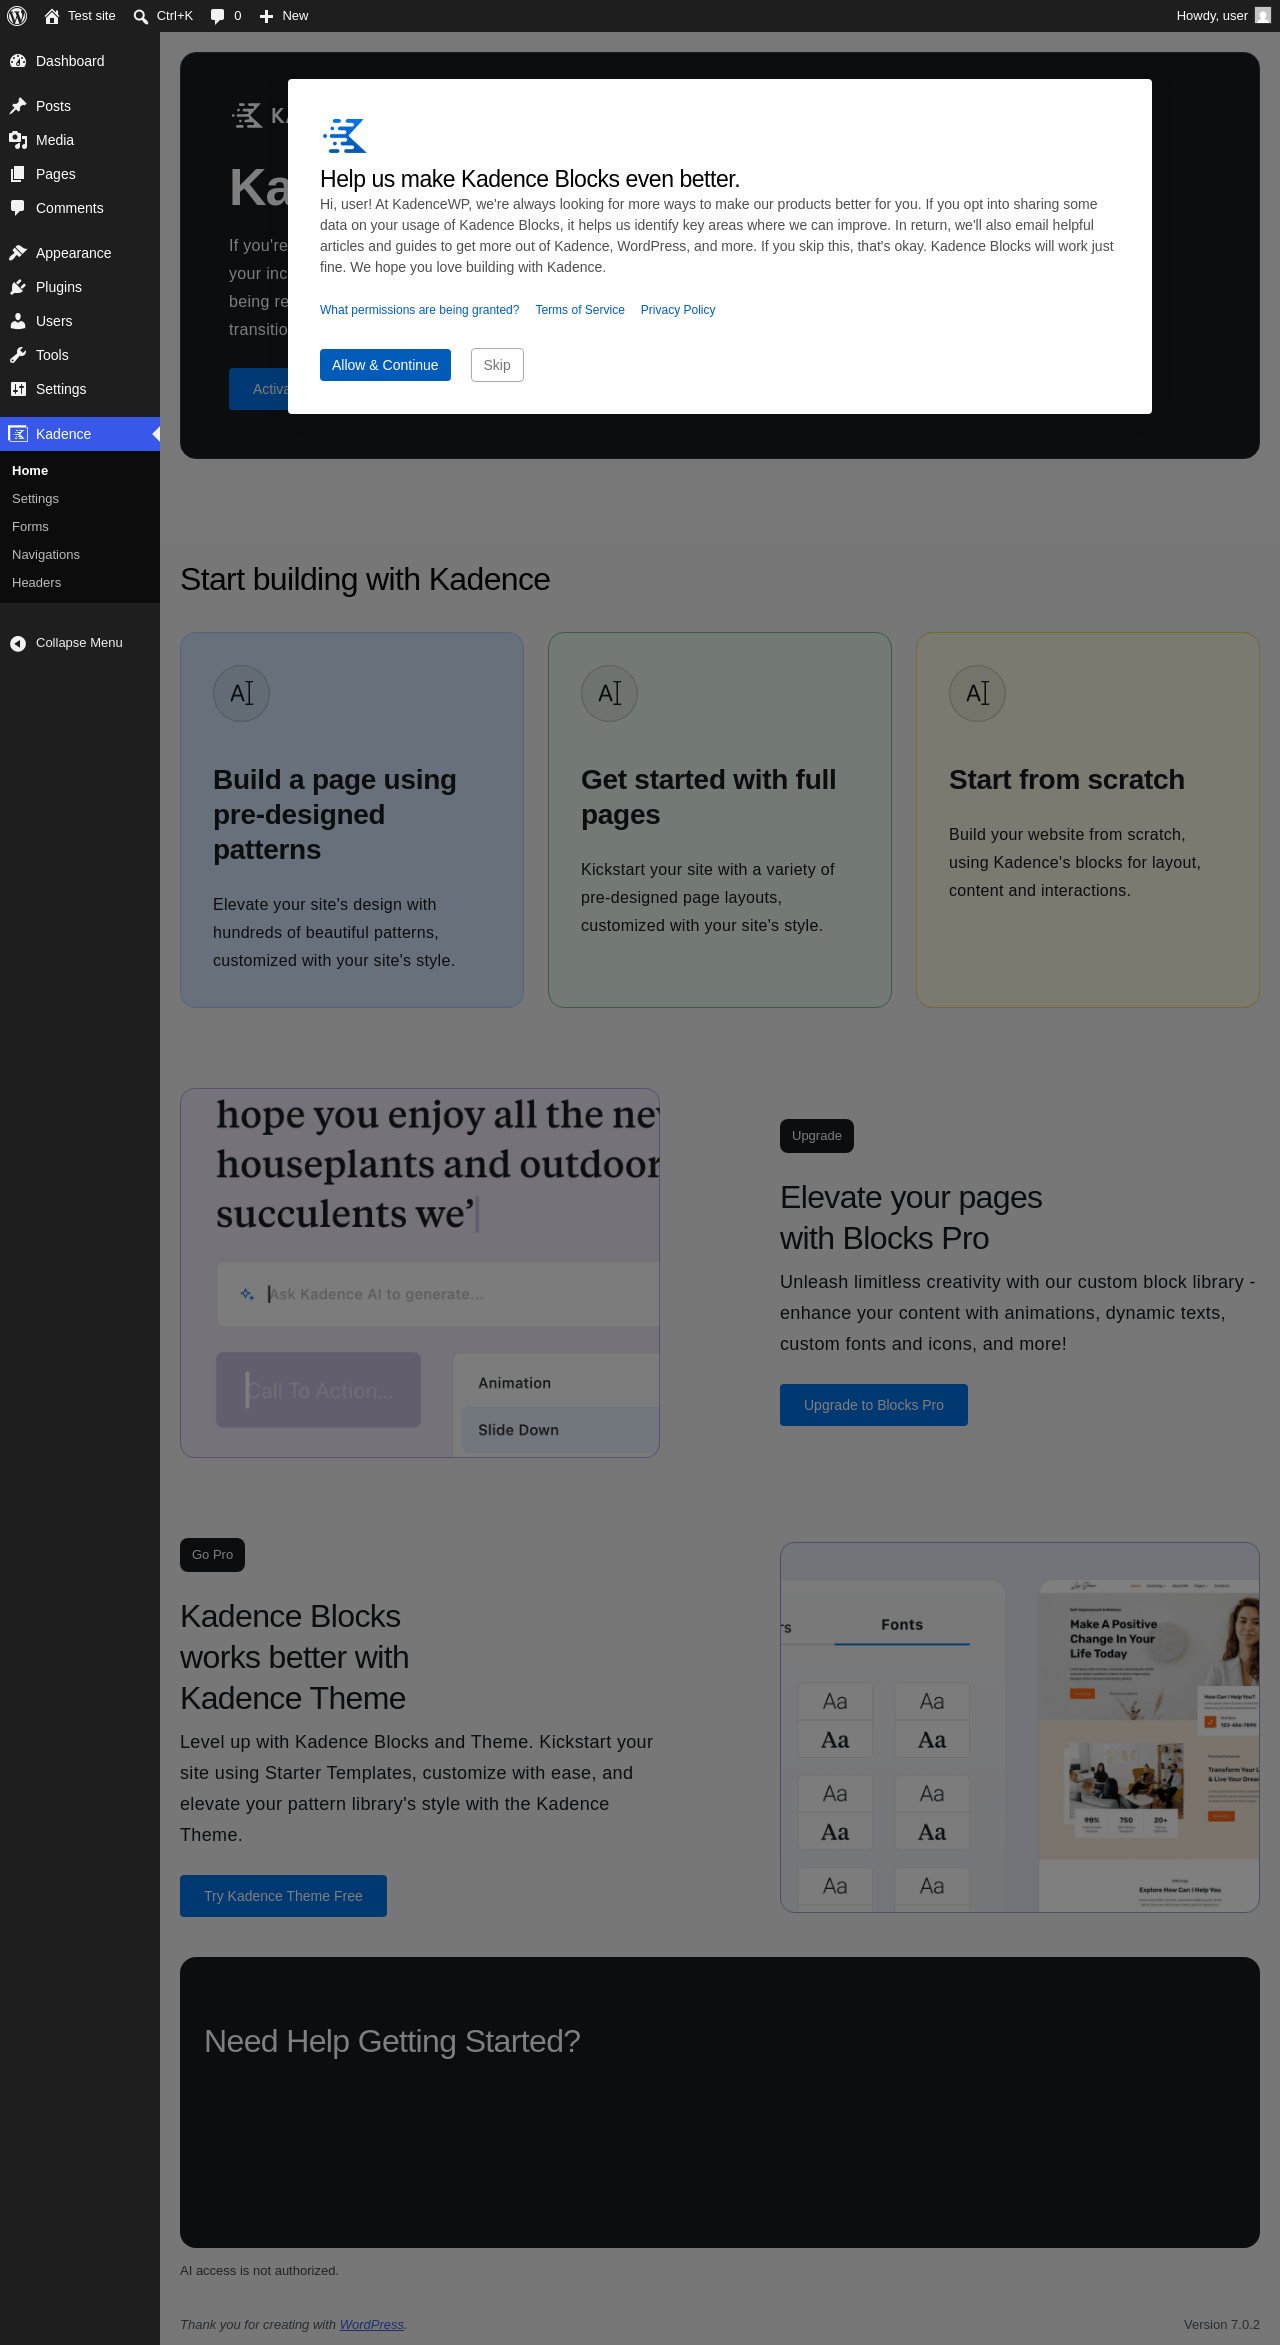Click the Media library icon
The height and width of the screenshot is (2345, 1280).
[x=18, y=140]
